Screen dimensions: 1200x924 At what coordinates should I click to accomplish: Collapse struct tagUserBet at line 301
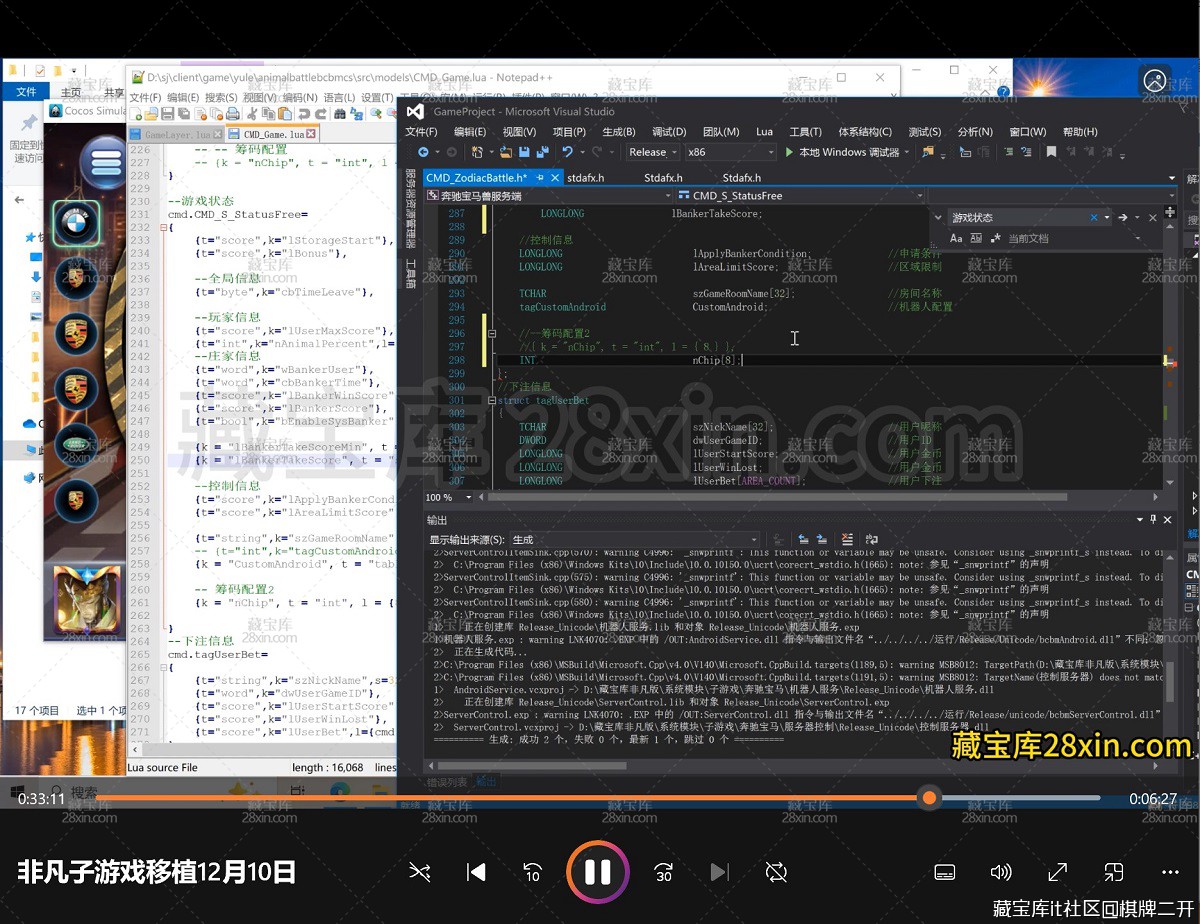coord(492,400)
